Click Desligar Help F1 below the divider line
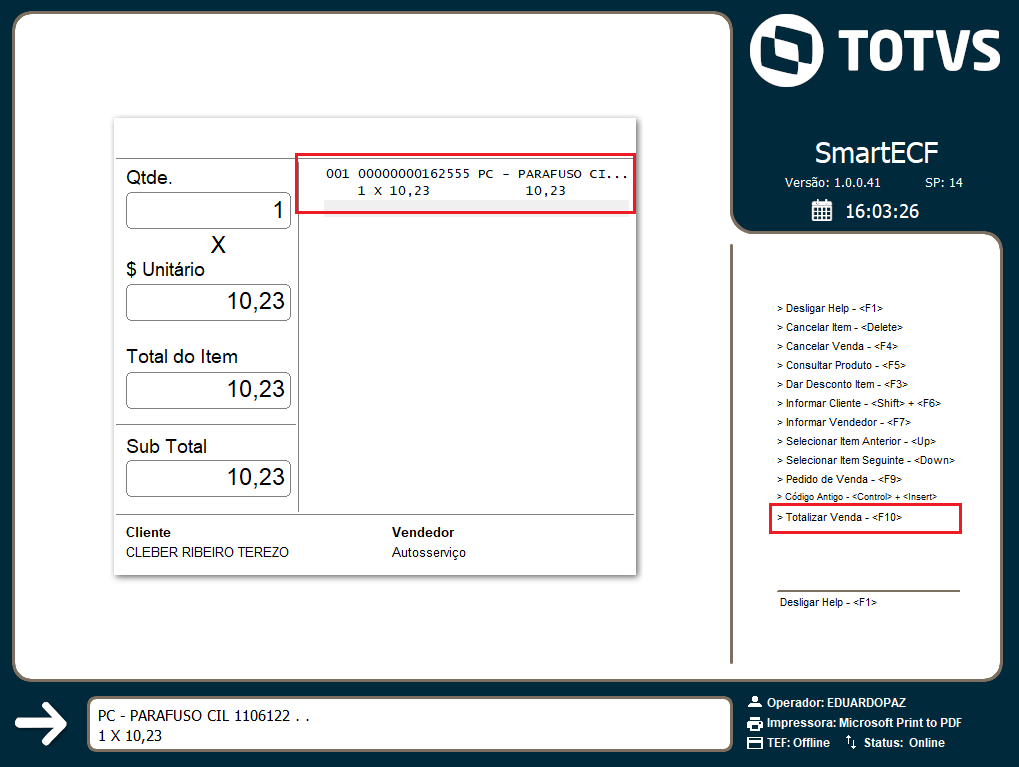This screenshot has width=1019, height=767. 828,602
